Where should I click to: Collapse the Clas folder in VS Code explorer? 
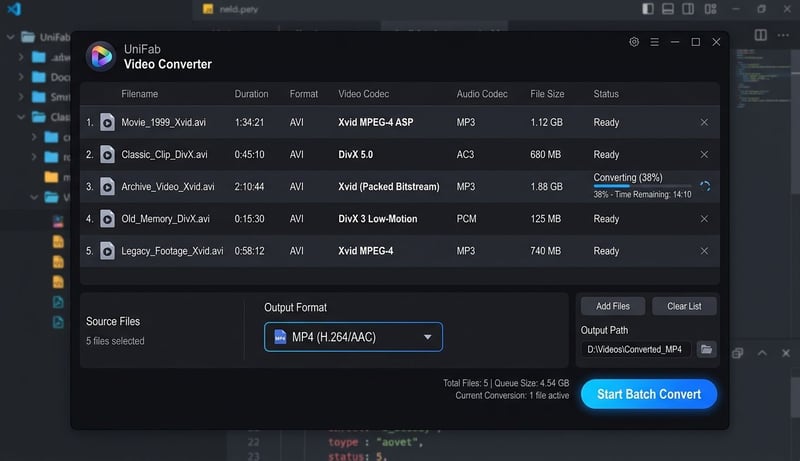(x=21, y=117)
